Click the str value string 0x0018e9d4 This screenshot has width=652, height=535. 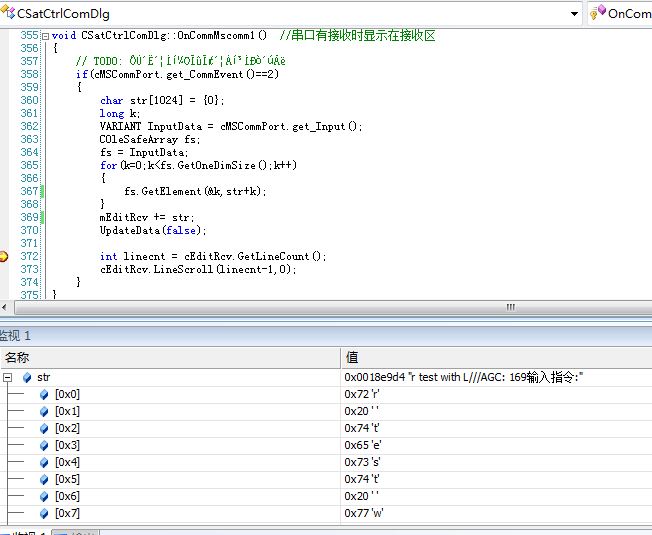point(464,377)
